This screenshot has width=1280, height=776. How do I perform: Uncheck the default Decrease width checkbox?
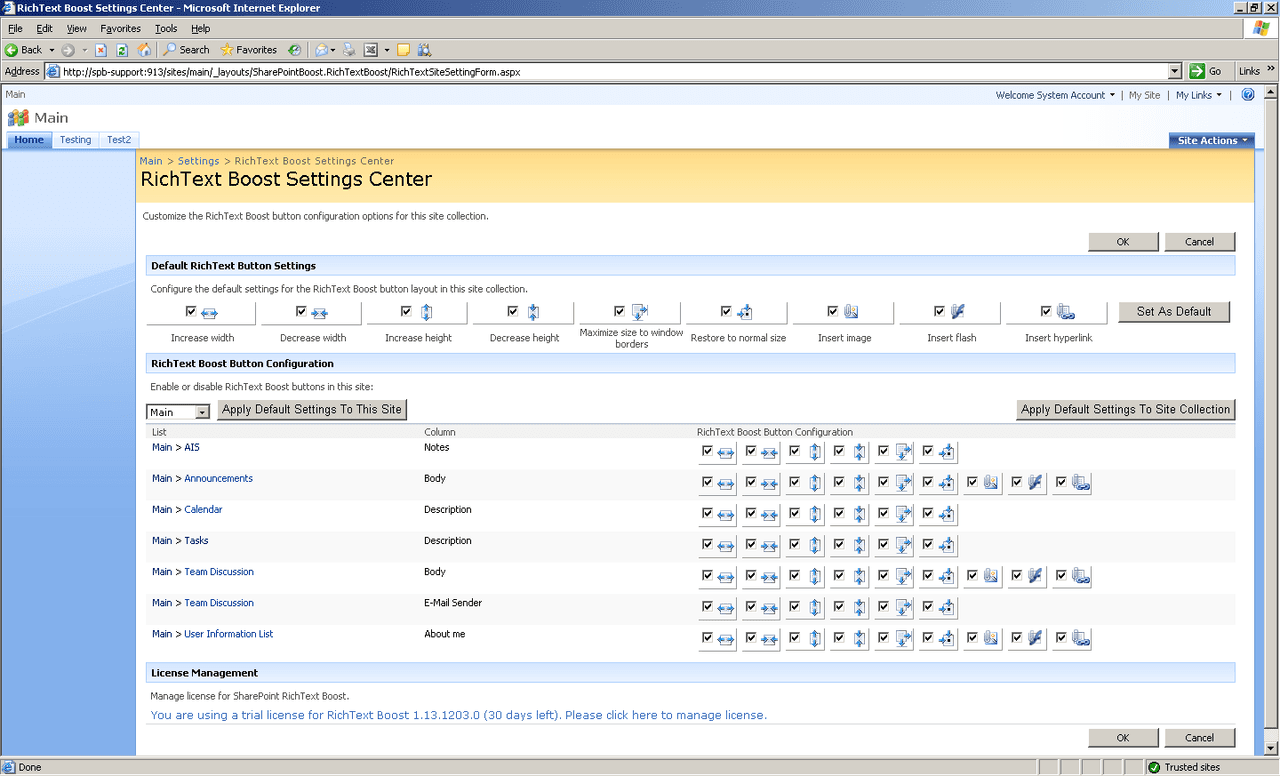coord(301,311)
